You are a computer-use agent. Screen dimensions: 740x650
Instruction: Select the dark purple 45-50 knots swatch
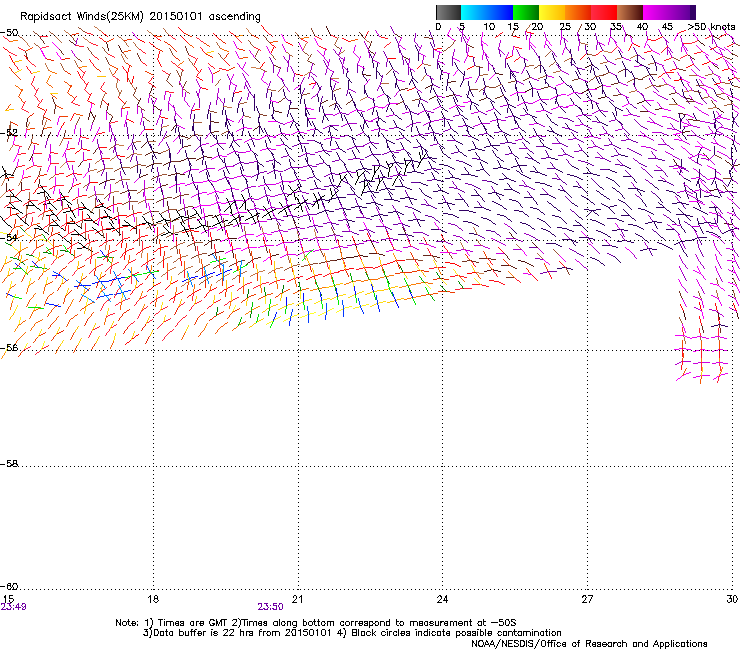682,12
